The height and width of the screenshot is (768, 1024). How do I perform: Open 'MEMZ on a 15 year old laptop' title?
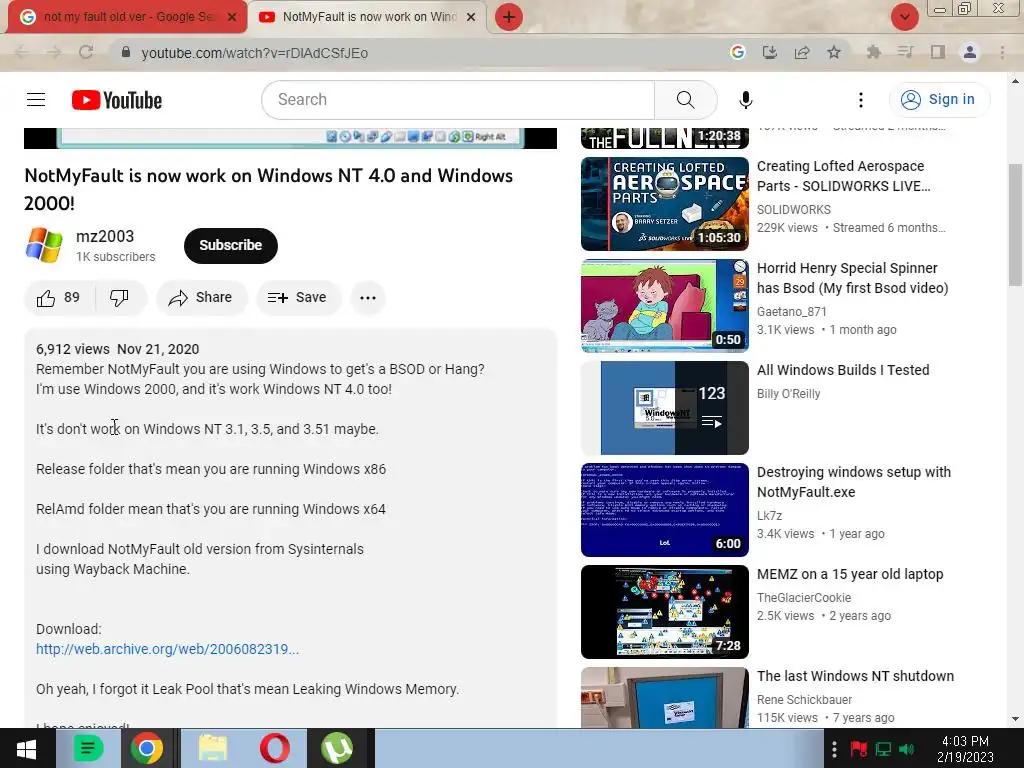850,574
